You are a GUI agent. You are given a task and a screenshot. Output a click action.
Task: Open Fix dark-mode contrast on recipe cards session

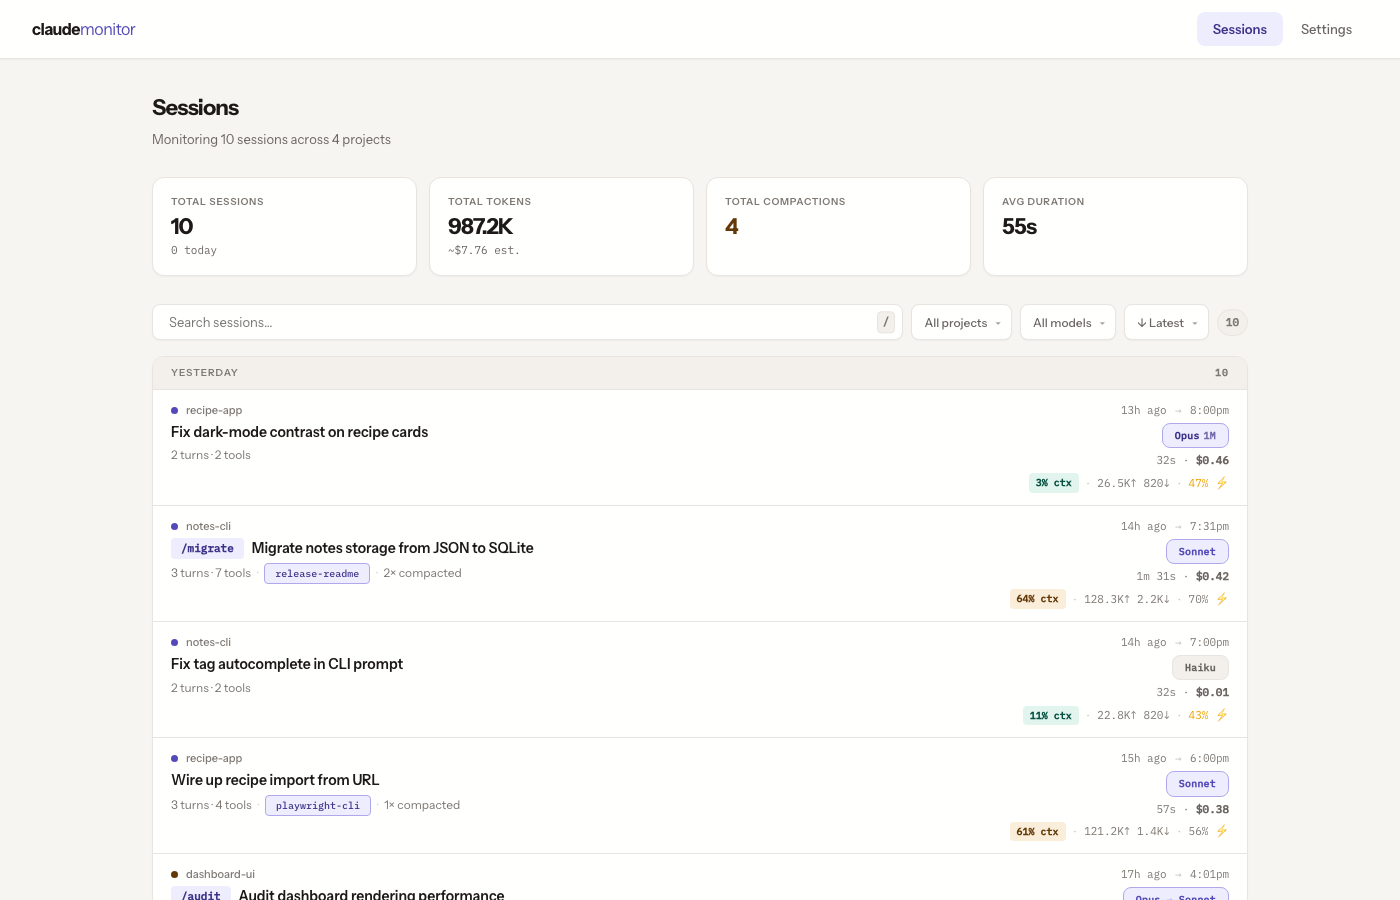299,432
